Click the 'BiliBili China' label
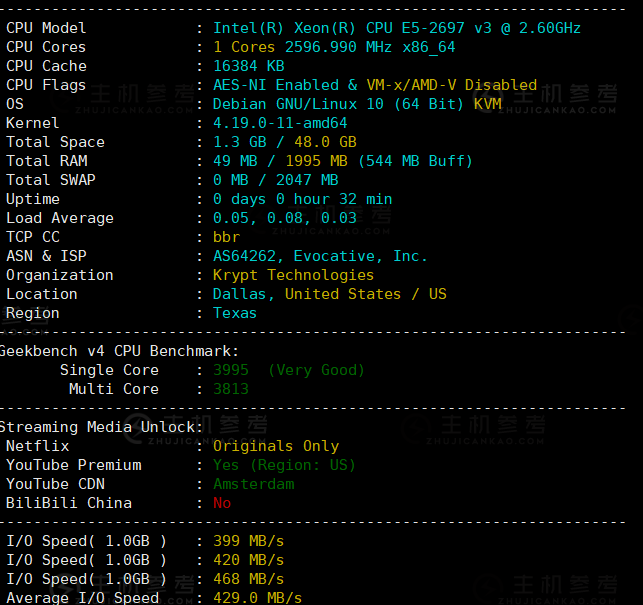643x605 pixels. (69, 503)
